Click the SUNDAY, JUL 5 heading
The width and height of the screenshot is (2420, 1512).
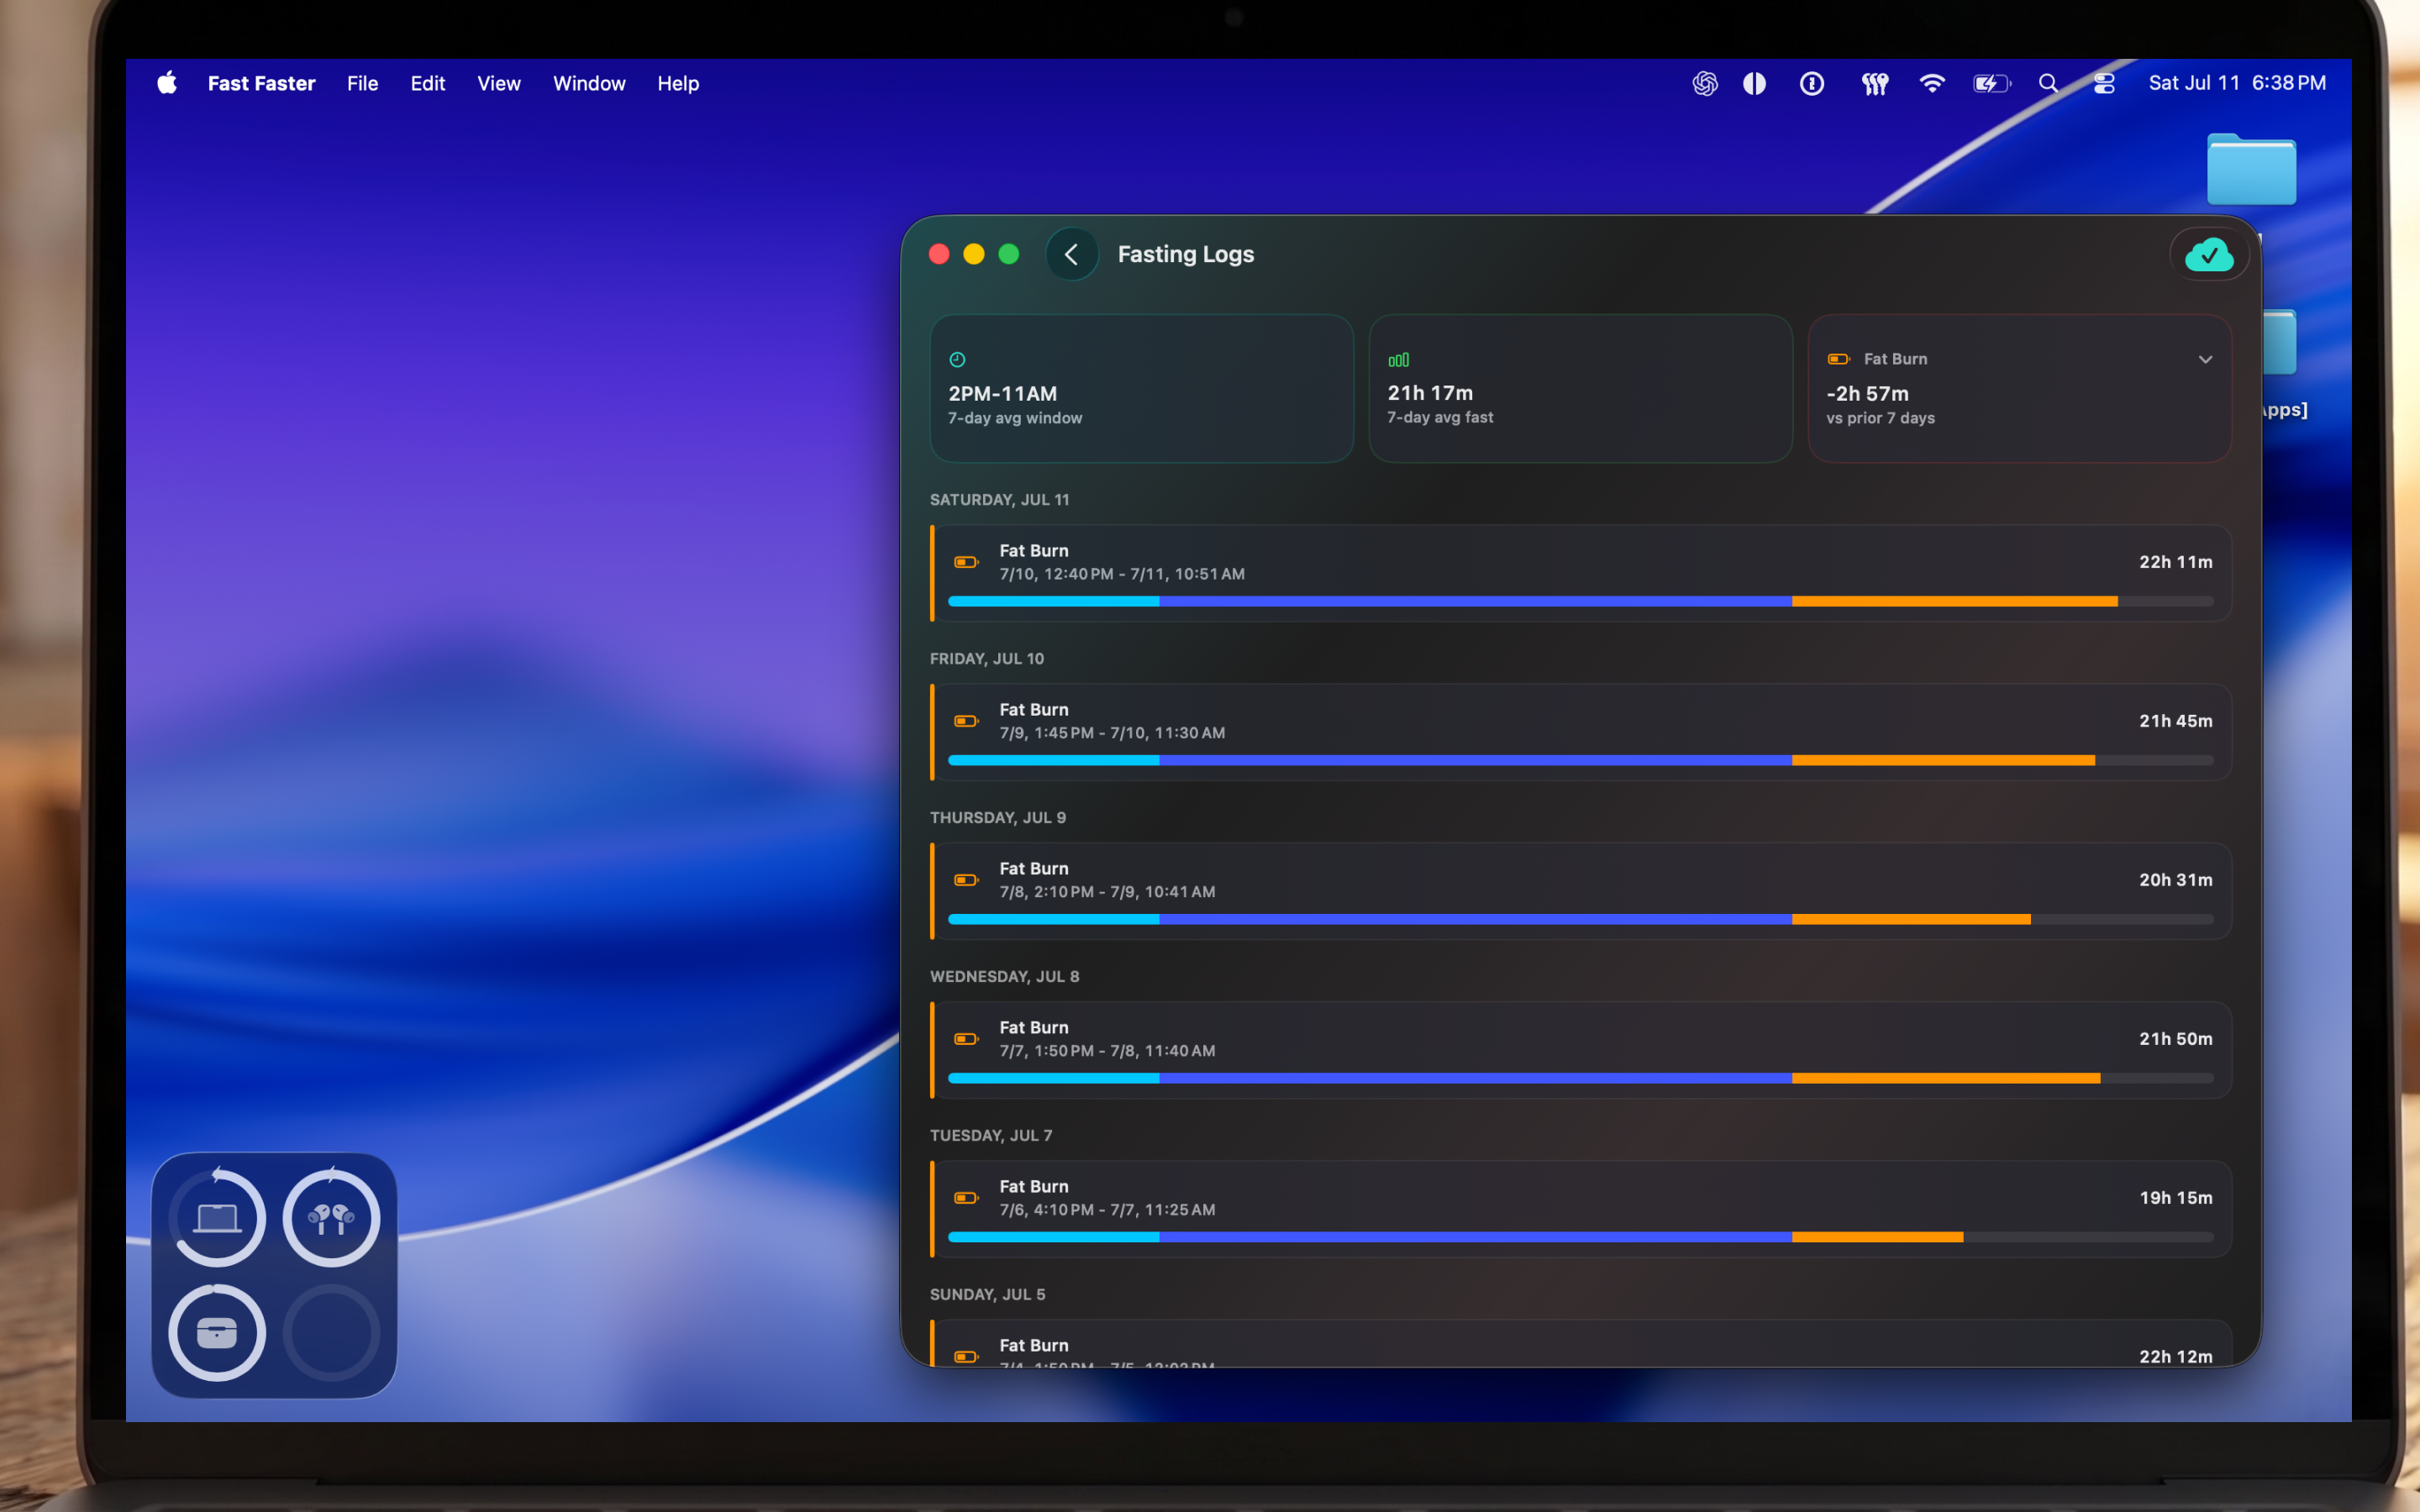[987, 1294]
